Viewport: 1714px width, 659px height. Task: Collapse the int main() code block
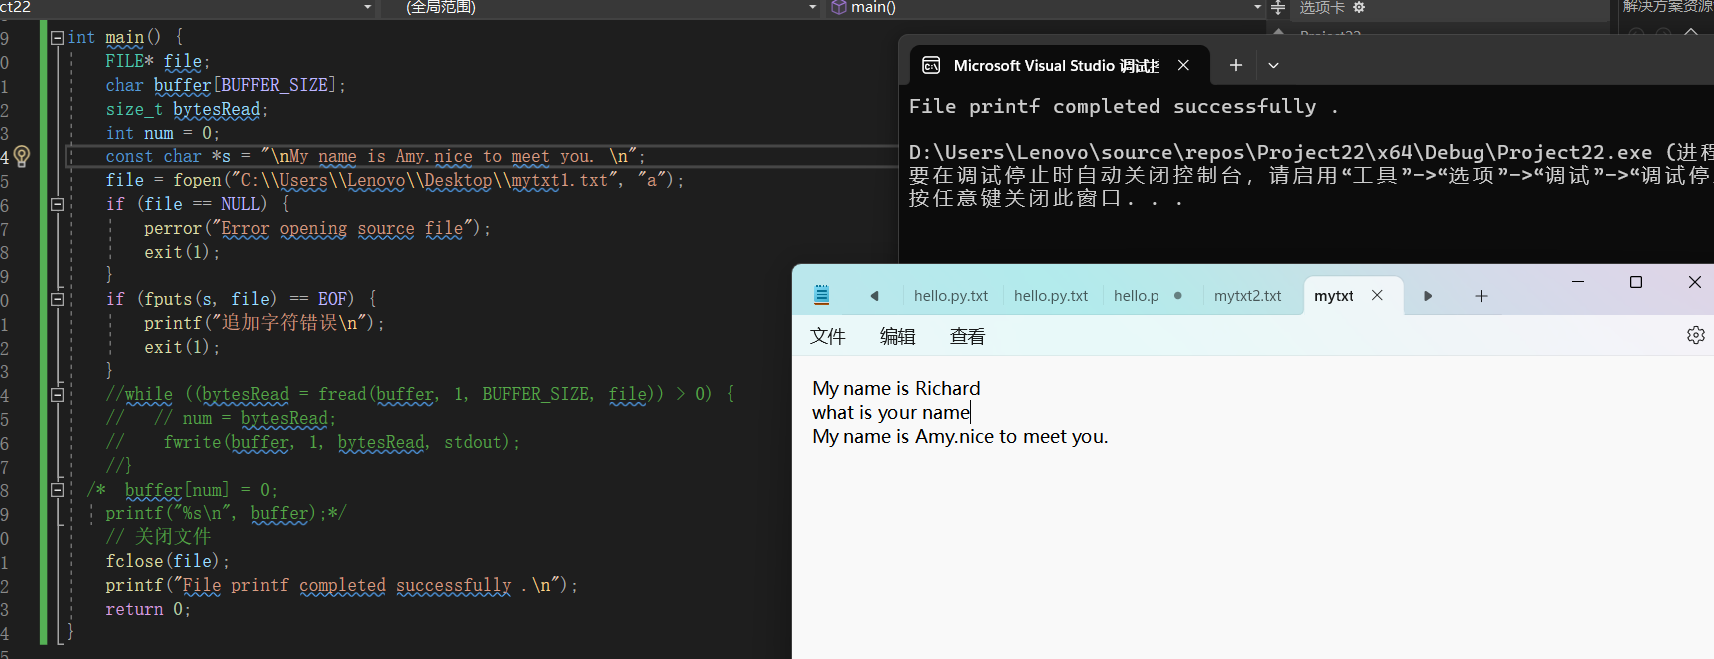point(57,38)
